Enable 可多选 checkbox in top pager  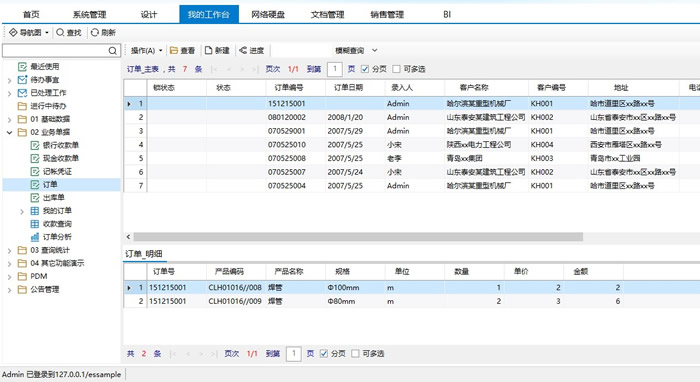pyautogui.click(x=396, y=69)
